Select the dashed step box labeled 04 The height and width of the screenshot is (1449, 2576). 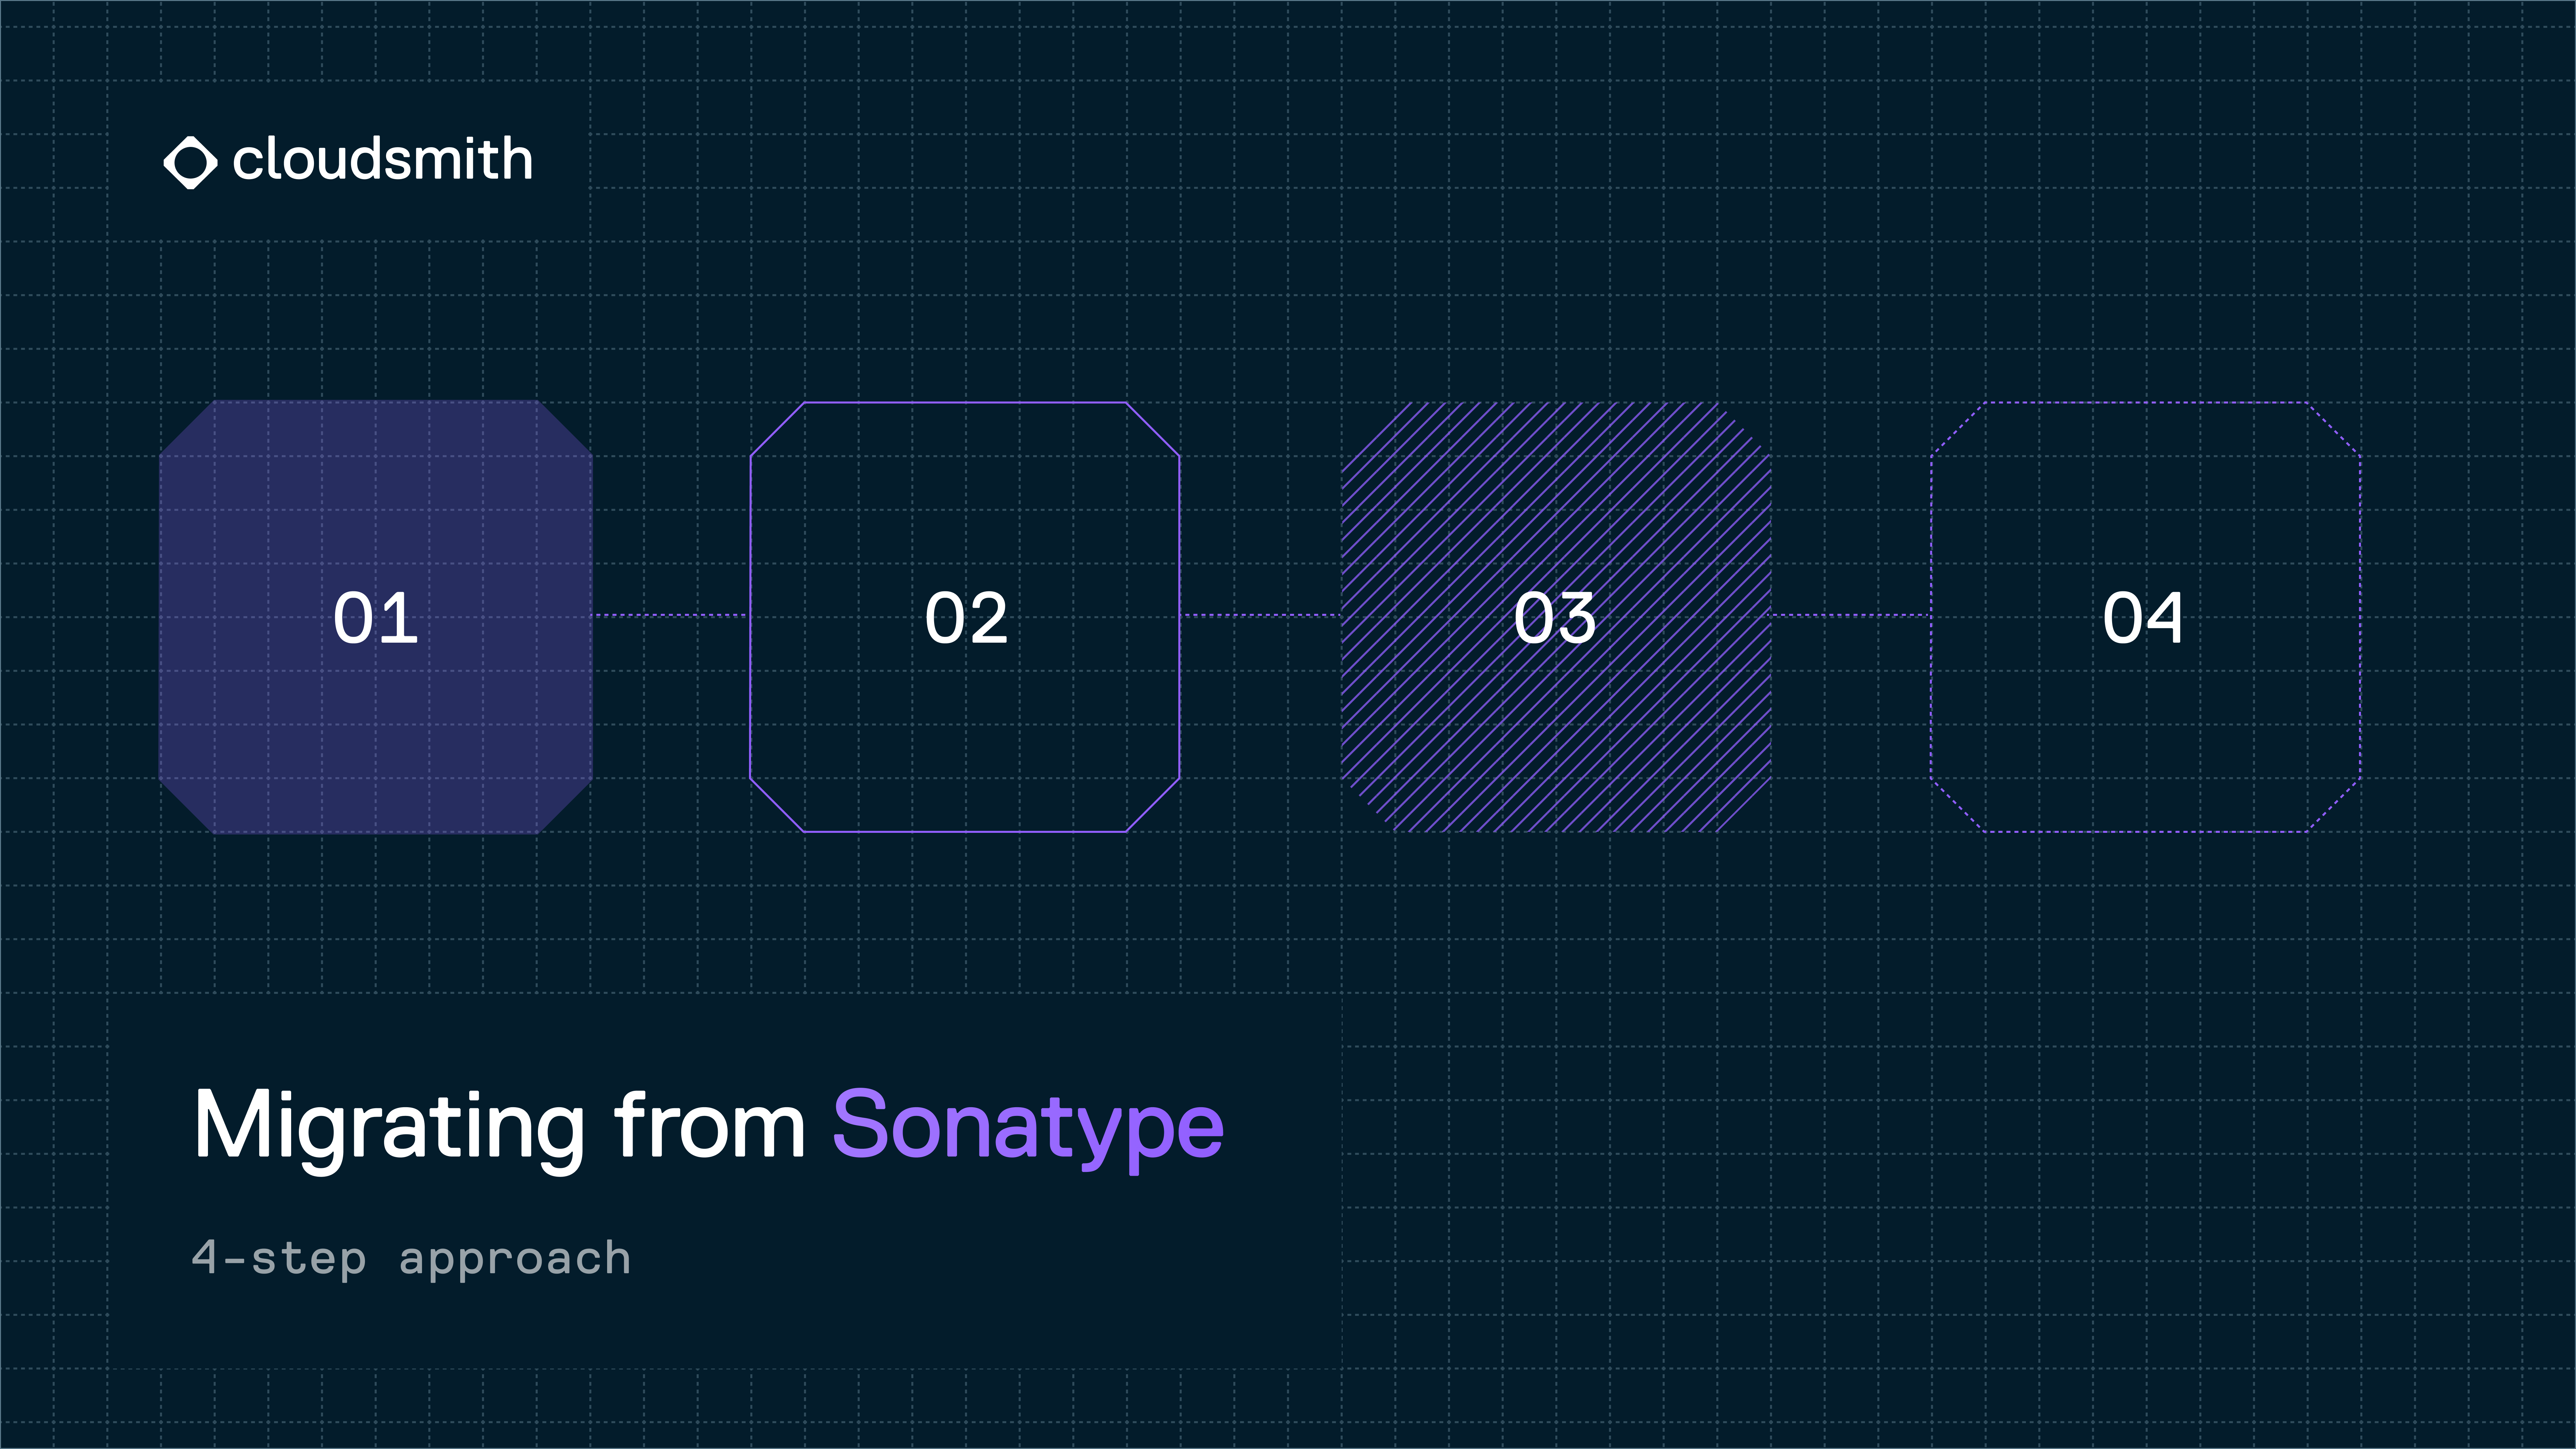tap(2145, 617)
